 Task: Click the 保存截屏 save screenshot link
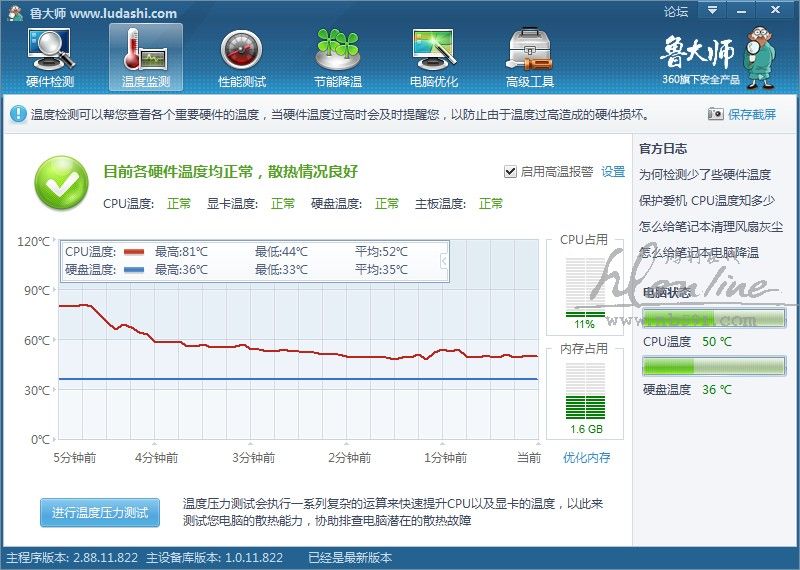point(752,114)
